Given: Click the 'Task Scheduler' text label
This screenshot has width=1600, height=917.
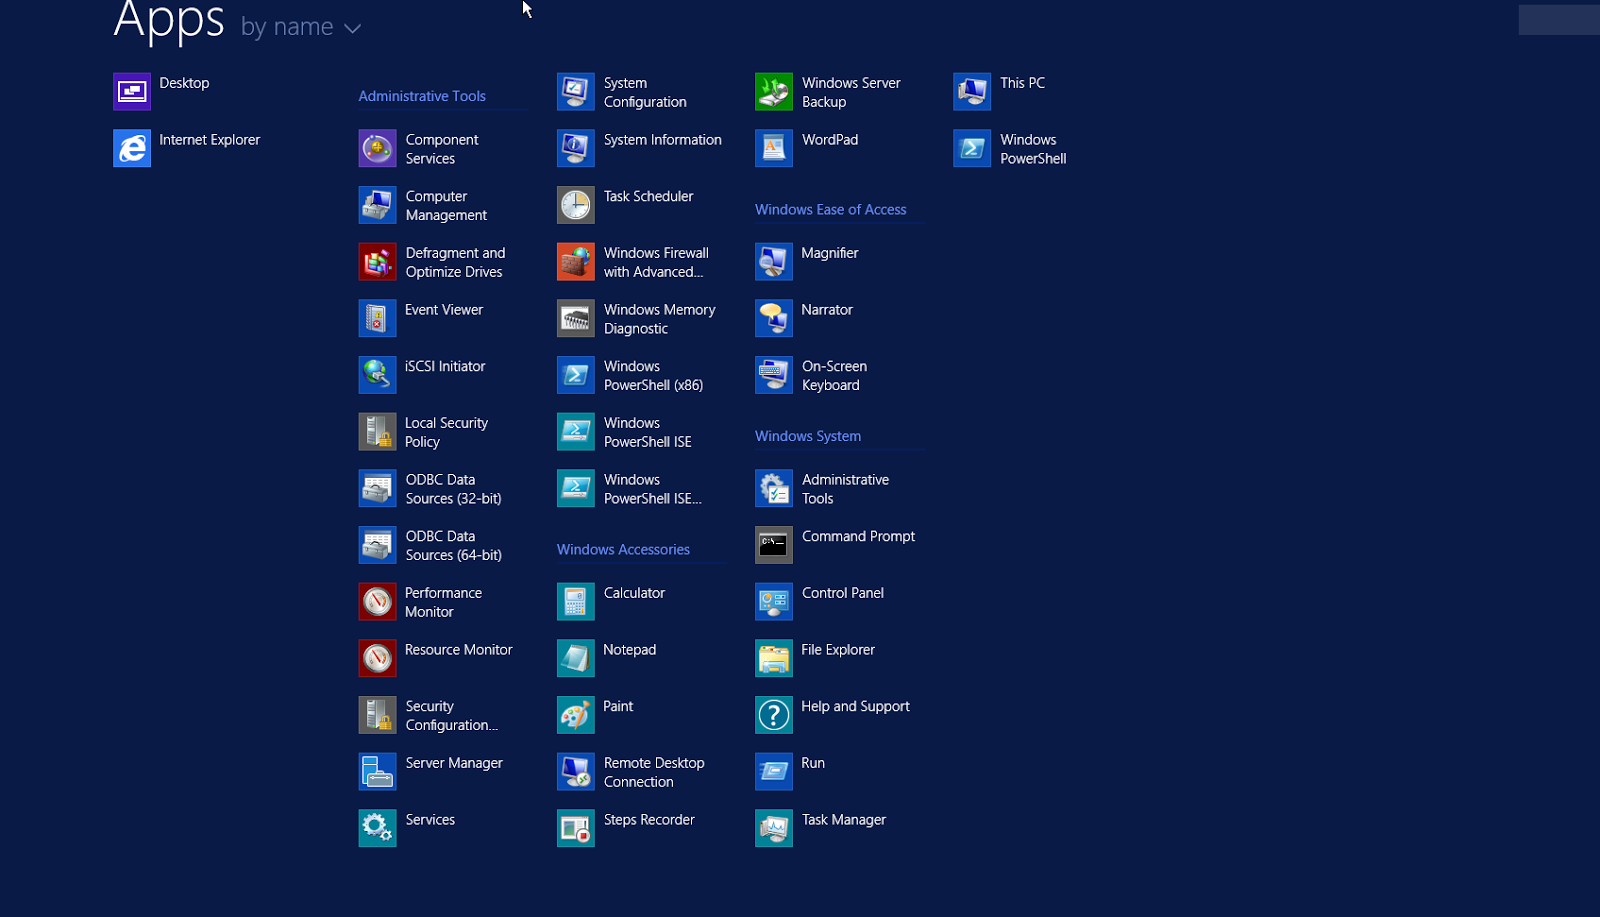Looking at the screenshot, I should tap(649, 197).
